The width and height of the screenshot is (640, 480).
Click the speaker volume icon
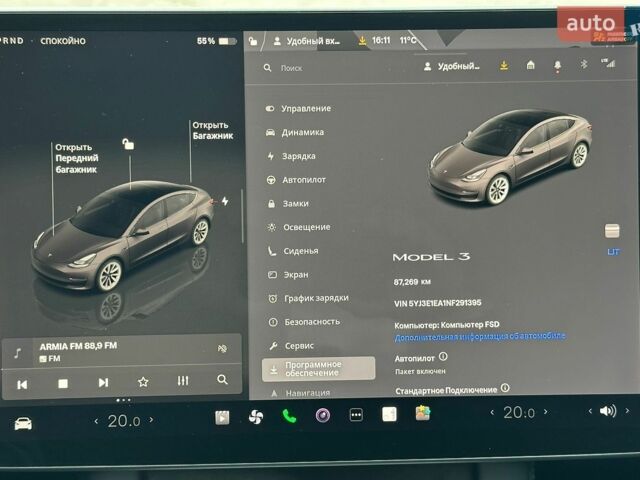click(608, 411)
